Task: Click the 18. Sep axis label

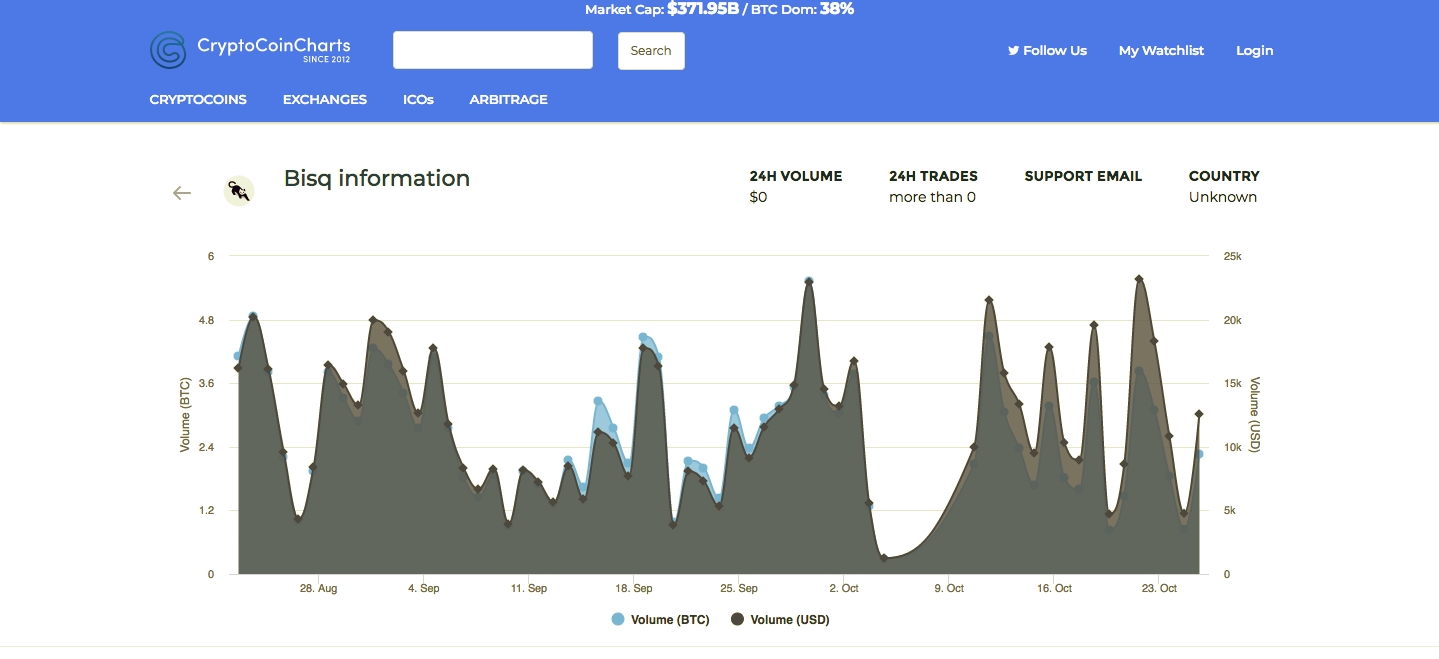Action: (634, 589)
